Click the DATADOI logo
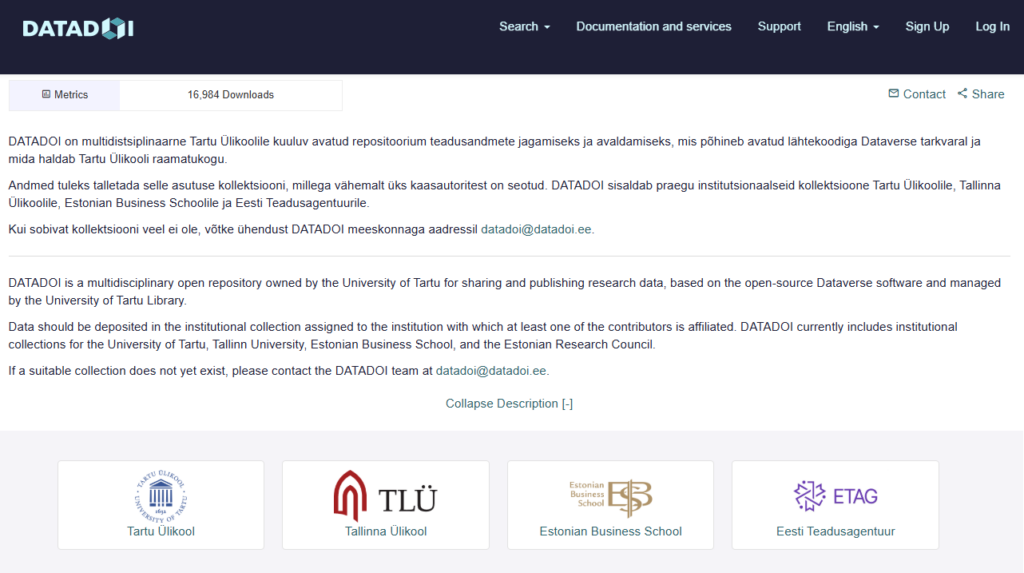 (x=78, y=28)
